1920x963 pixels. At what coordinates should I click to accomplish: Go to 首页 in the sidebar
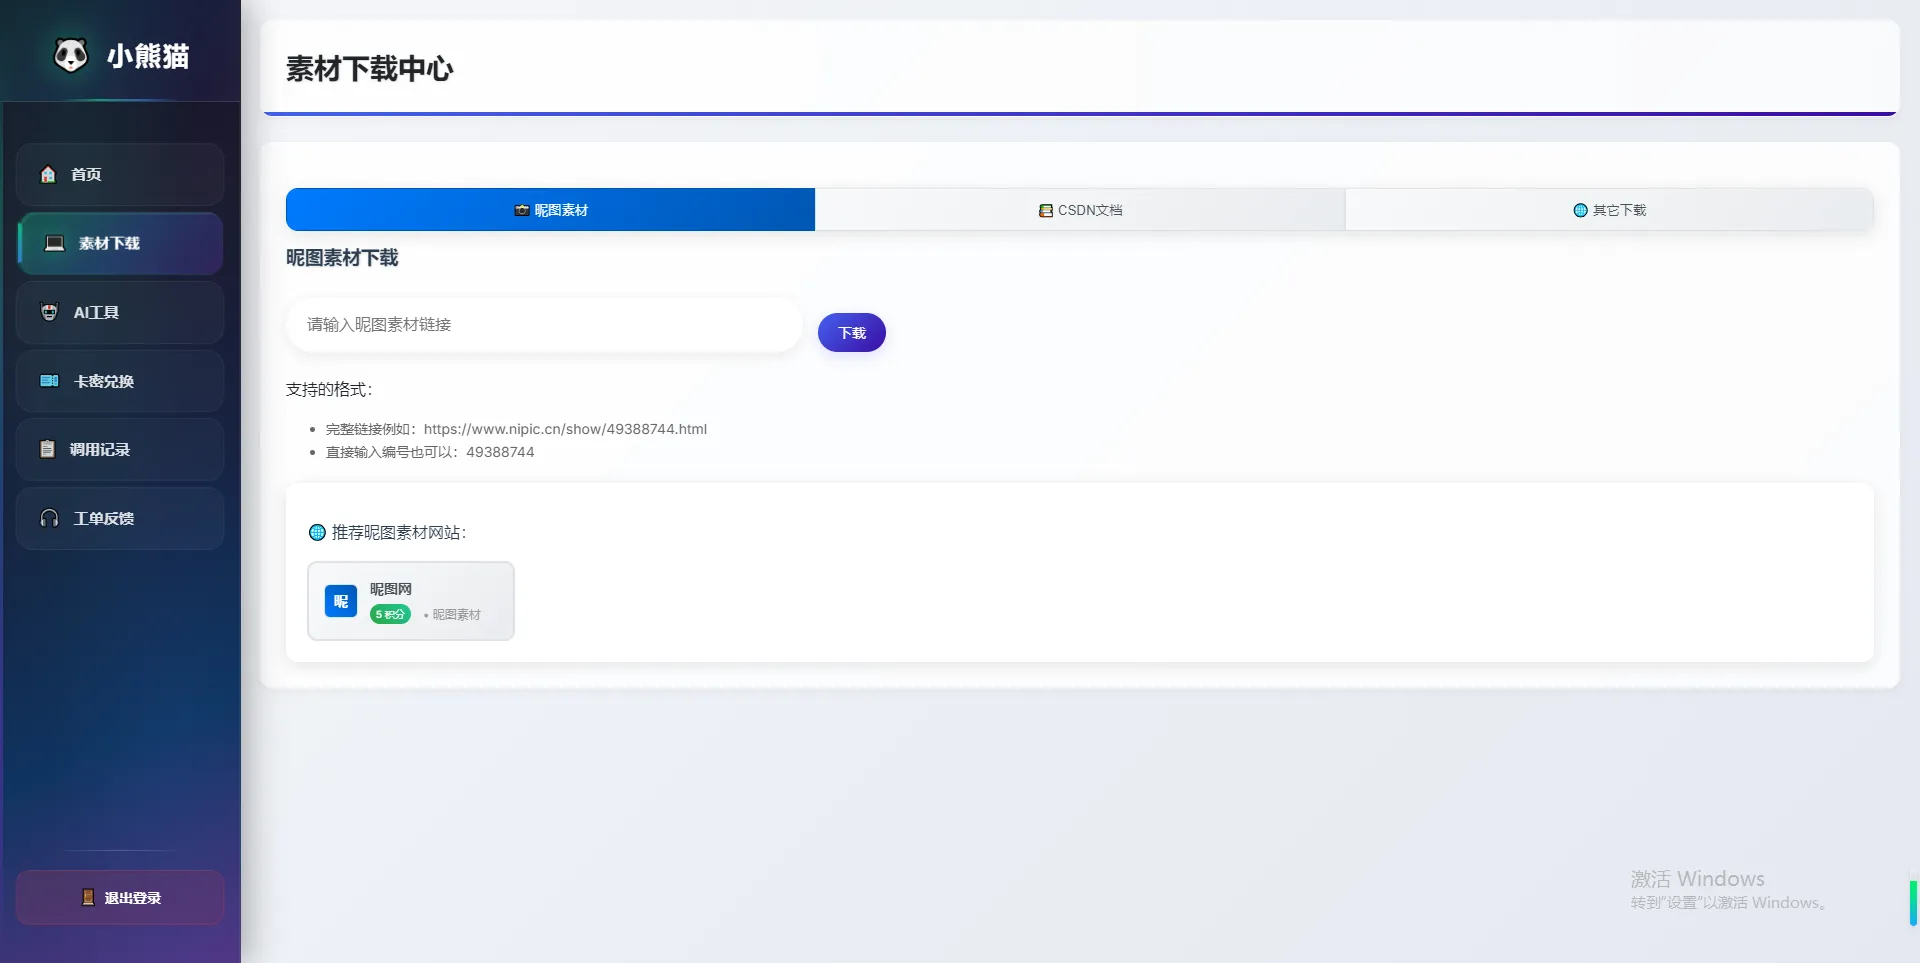(x=120, y=174)
